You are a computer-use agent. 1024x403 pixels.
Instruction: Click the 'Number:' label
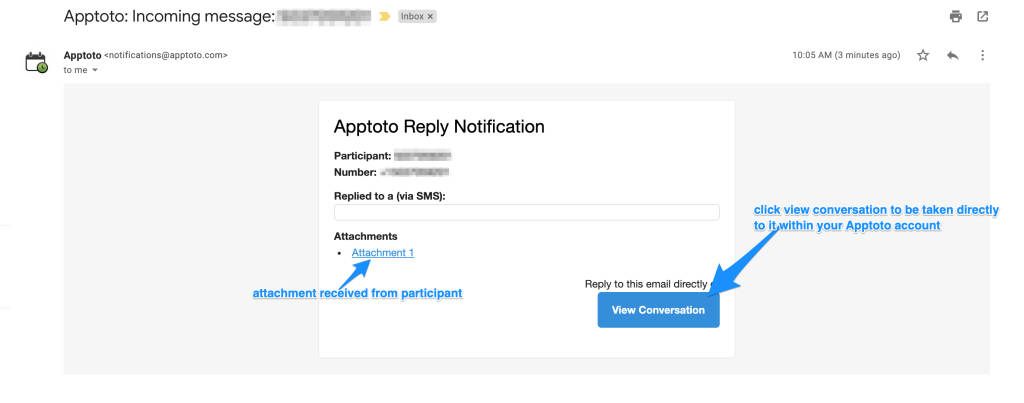(x=355, y=173)
